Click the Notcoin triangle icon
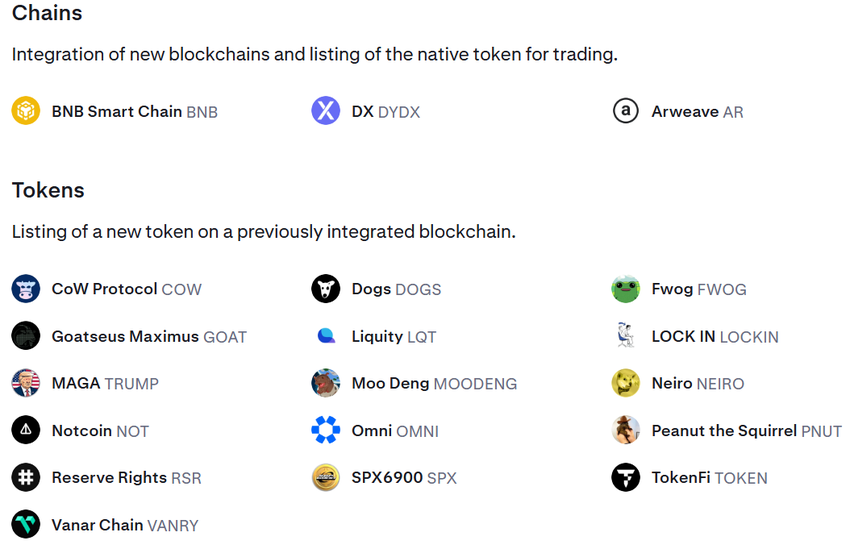Image resolution: width=850 pixels, height=549 pixels. 26,431
